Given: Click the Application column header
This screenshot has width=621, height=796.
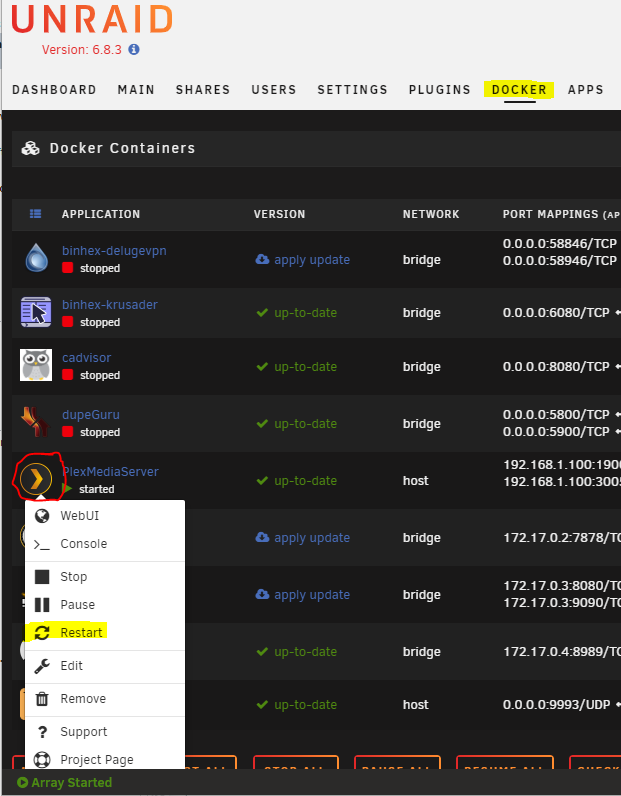Looking at the screenshot, I should coord(101,214).
